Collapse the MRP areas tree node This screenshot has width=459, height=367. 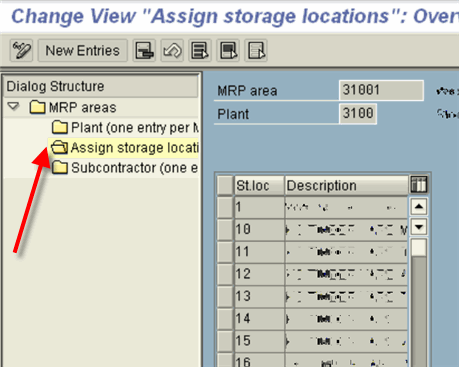pyautogui.click(x=13, y=107)
